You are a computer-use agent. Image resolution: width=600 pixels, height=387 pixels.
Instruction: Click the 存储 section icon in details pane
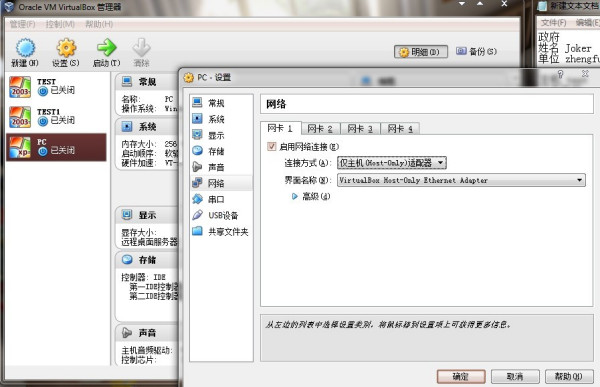pos(127,260)
